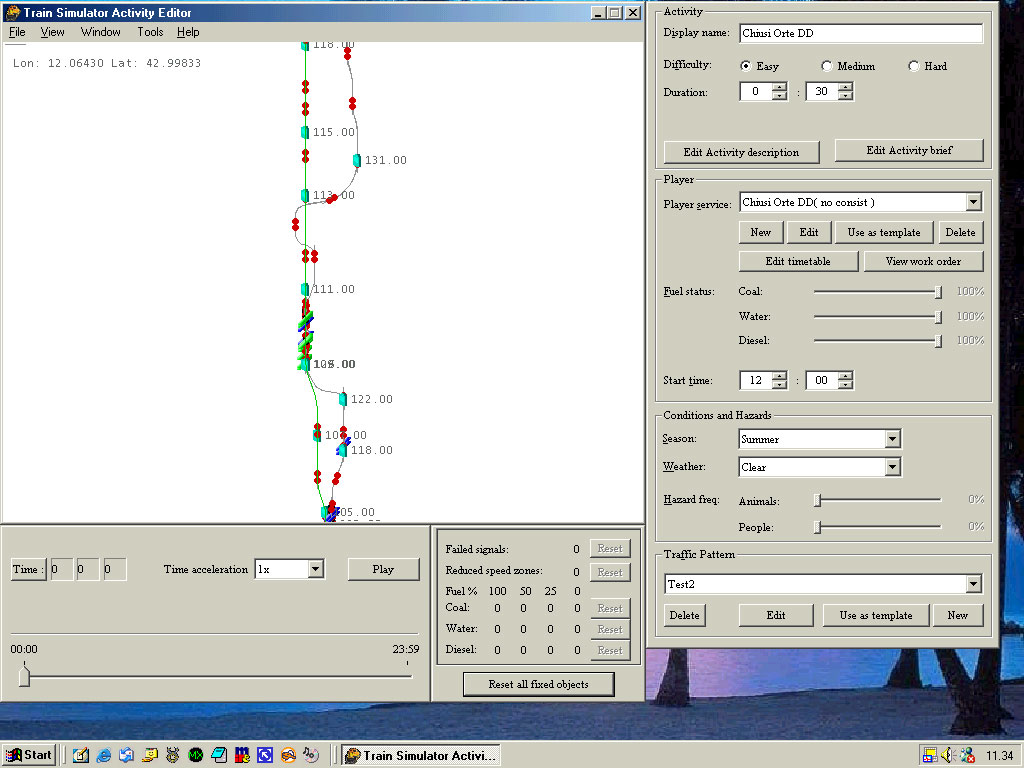The width and height of the screenshot is (1024, 768).
Task: Create a New player service
Action: coord(760,232)
